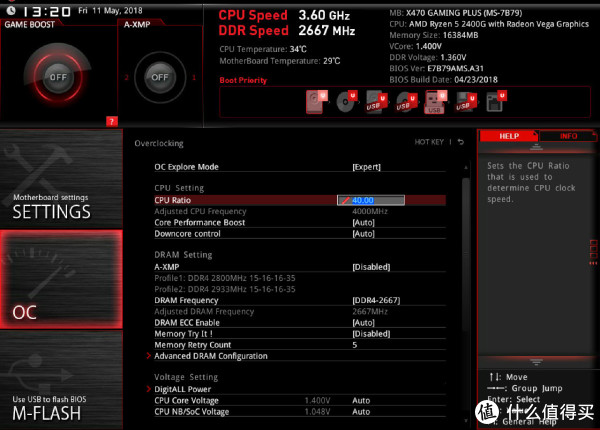Click the help panel bottom grip handle

point(536,362)
